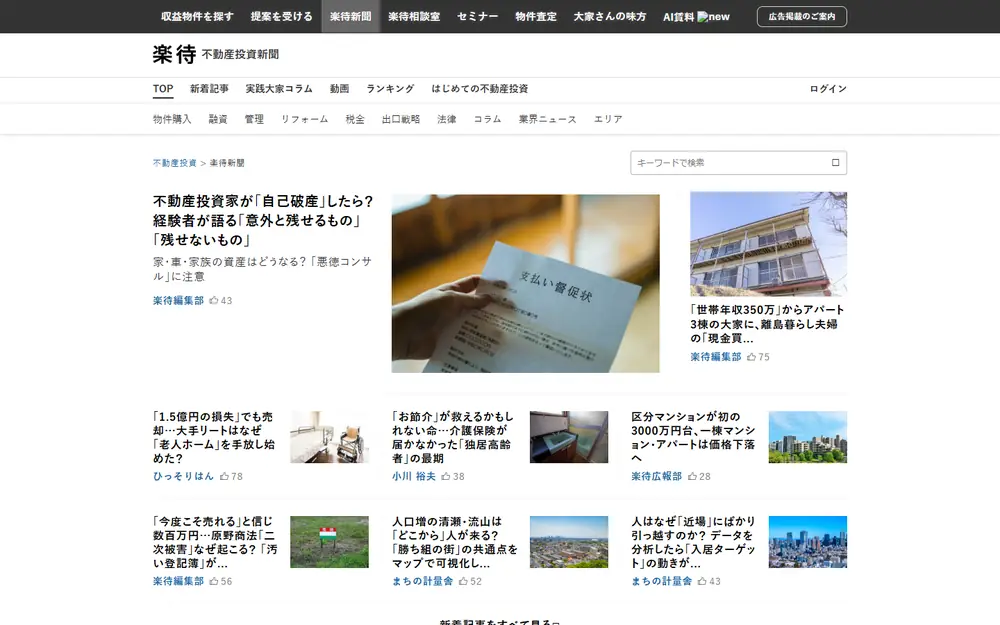Click like icon beside count 52

[x=463, y=581]
